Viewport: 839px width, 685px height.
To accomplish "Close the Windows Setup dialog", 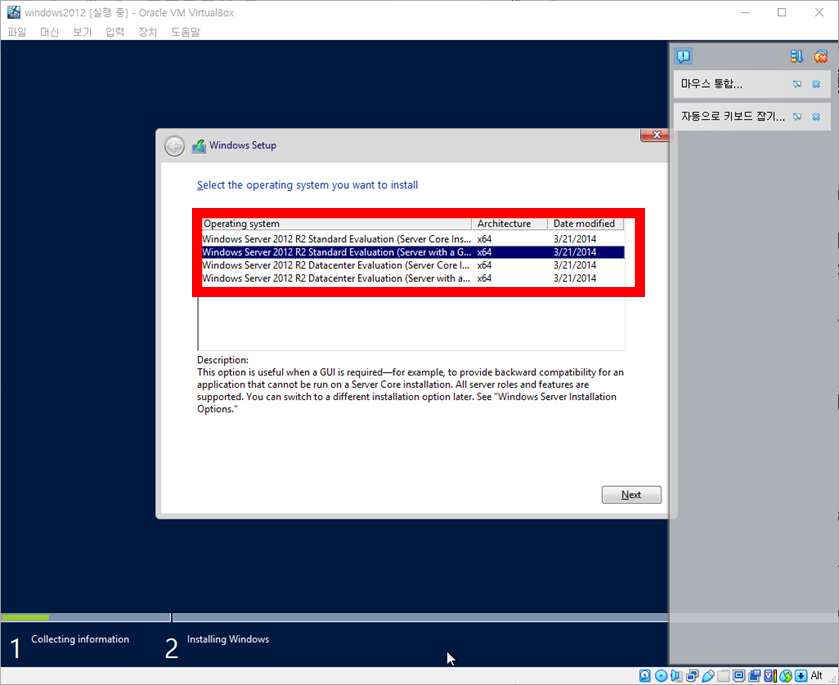I will point(654,135).
